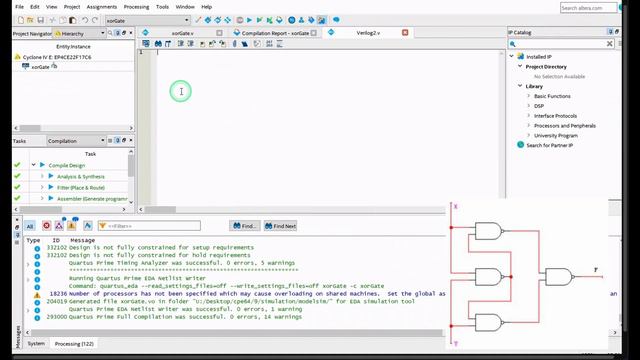The height and width of the screenshot is (360, 640).
Task: Expand the Assembler task row
Action: point(42,198)
